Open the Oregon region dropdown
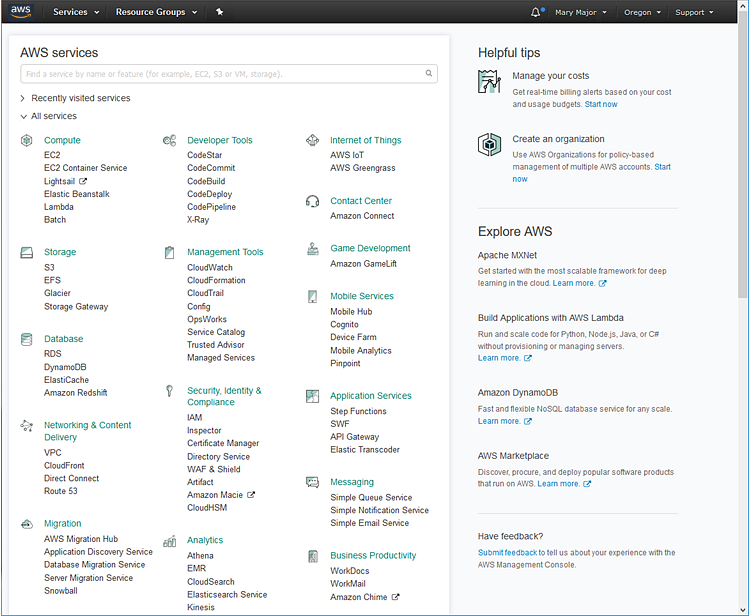 click(x=642, y=12)
